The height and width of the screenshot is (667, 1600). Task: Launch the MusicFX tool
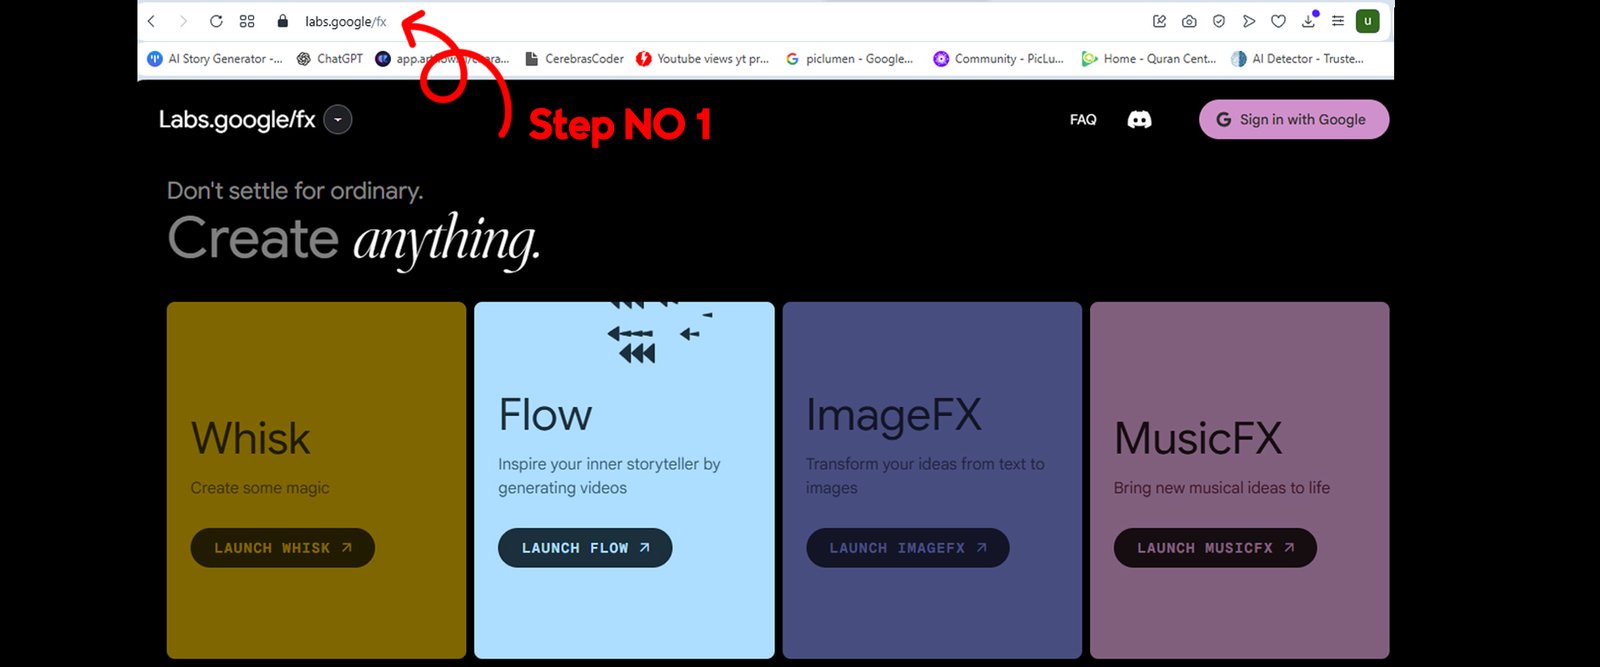tap(1214, 548)
